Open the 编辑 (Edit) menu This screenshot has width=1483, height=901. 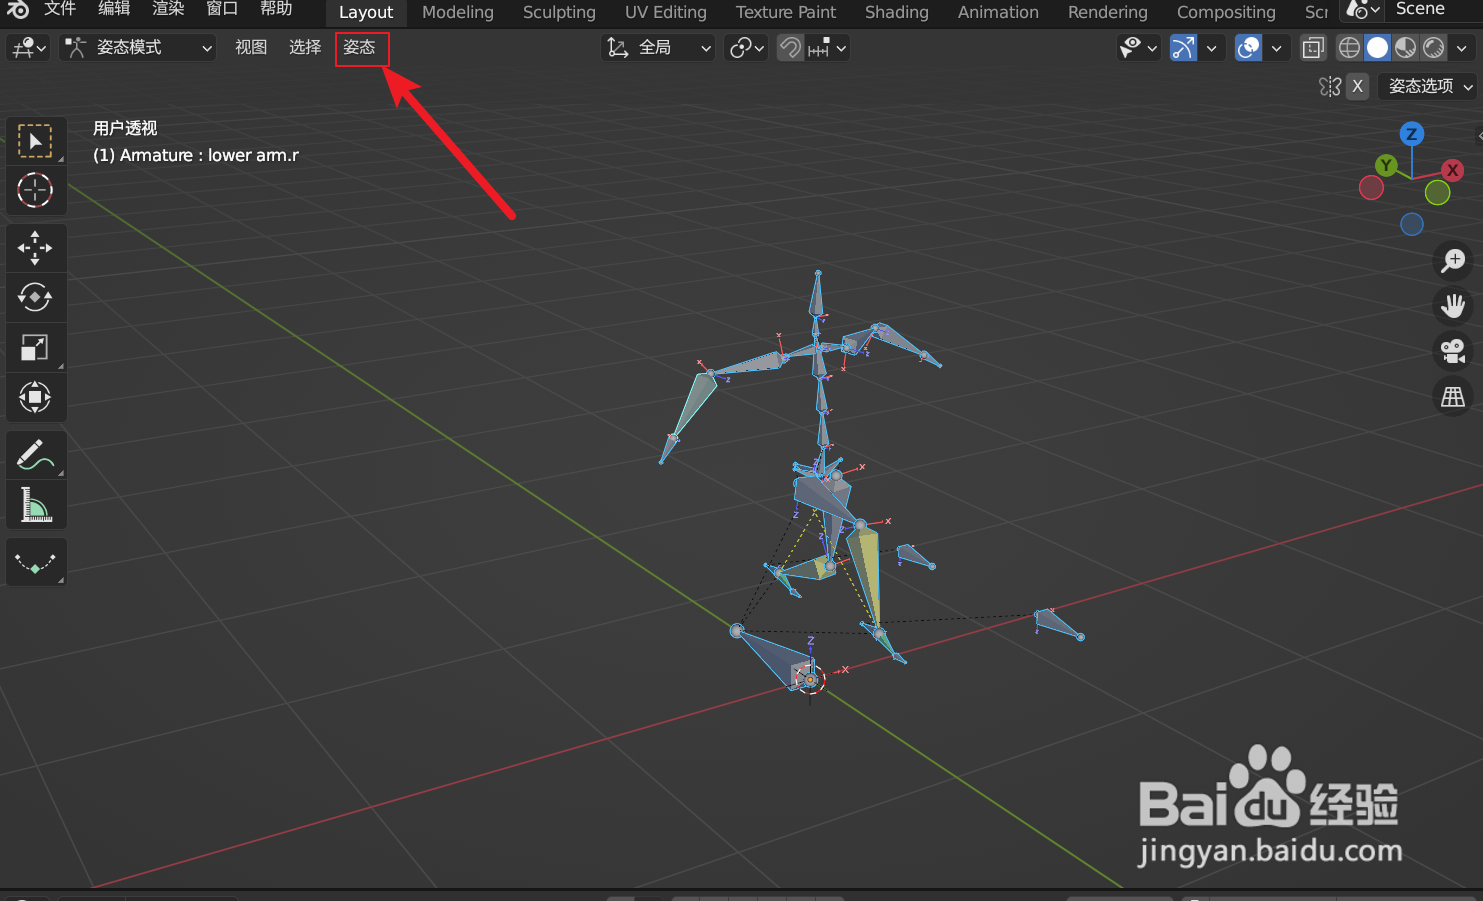click(114, 9)
